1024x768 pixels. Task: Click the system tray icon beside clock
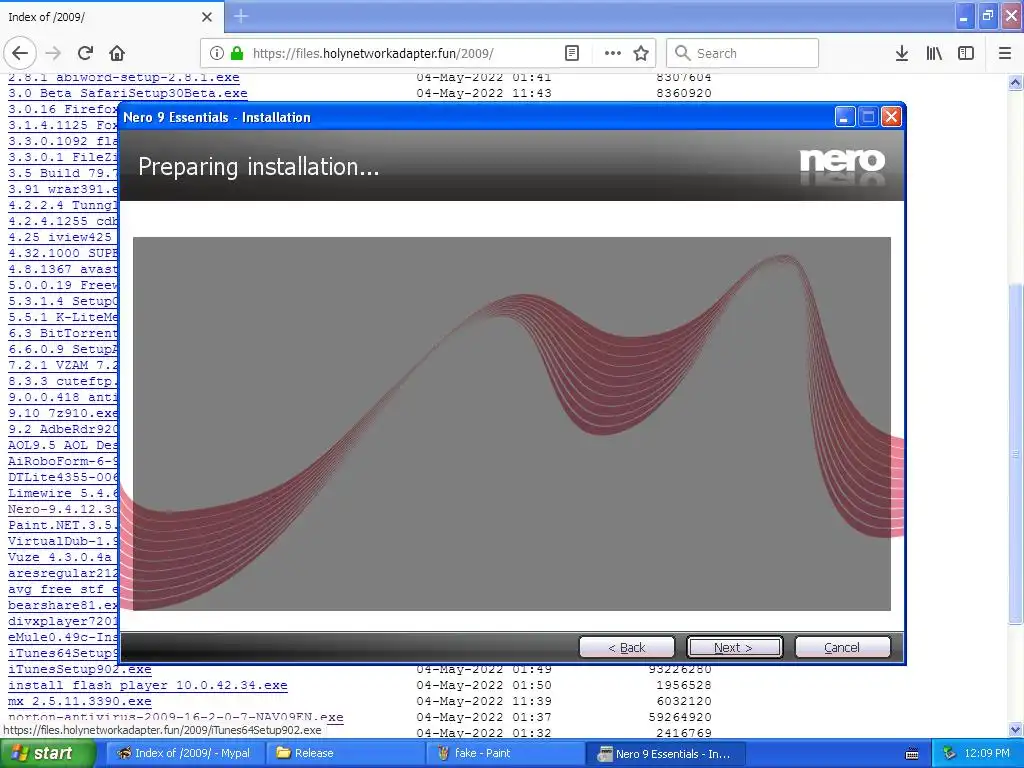[x=949, y=753]
